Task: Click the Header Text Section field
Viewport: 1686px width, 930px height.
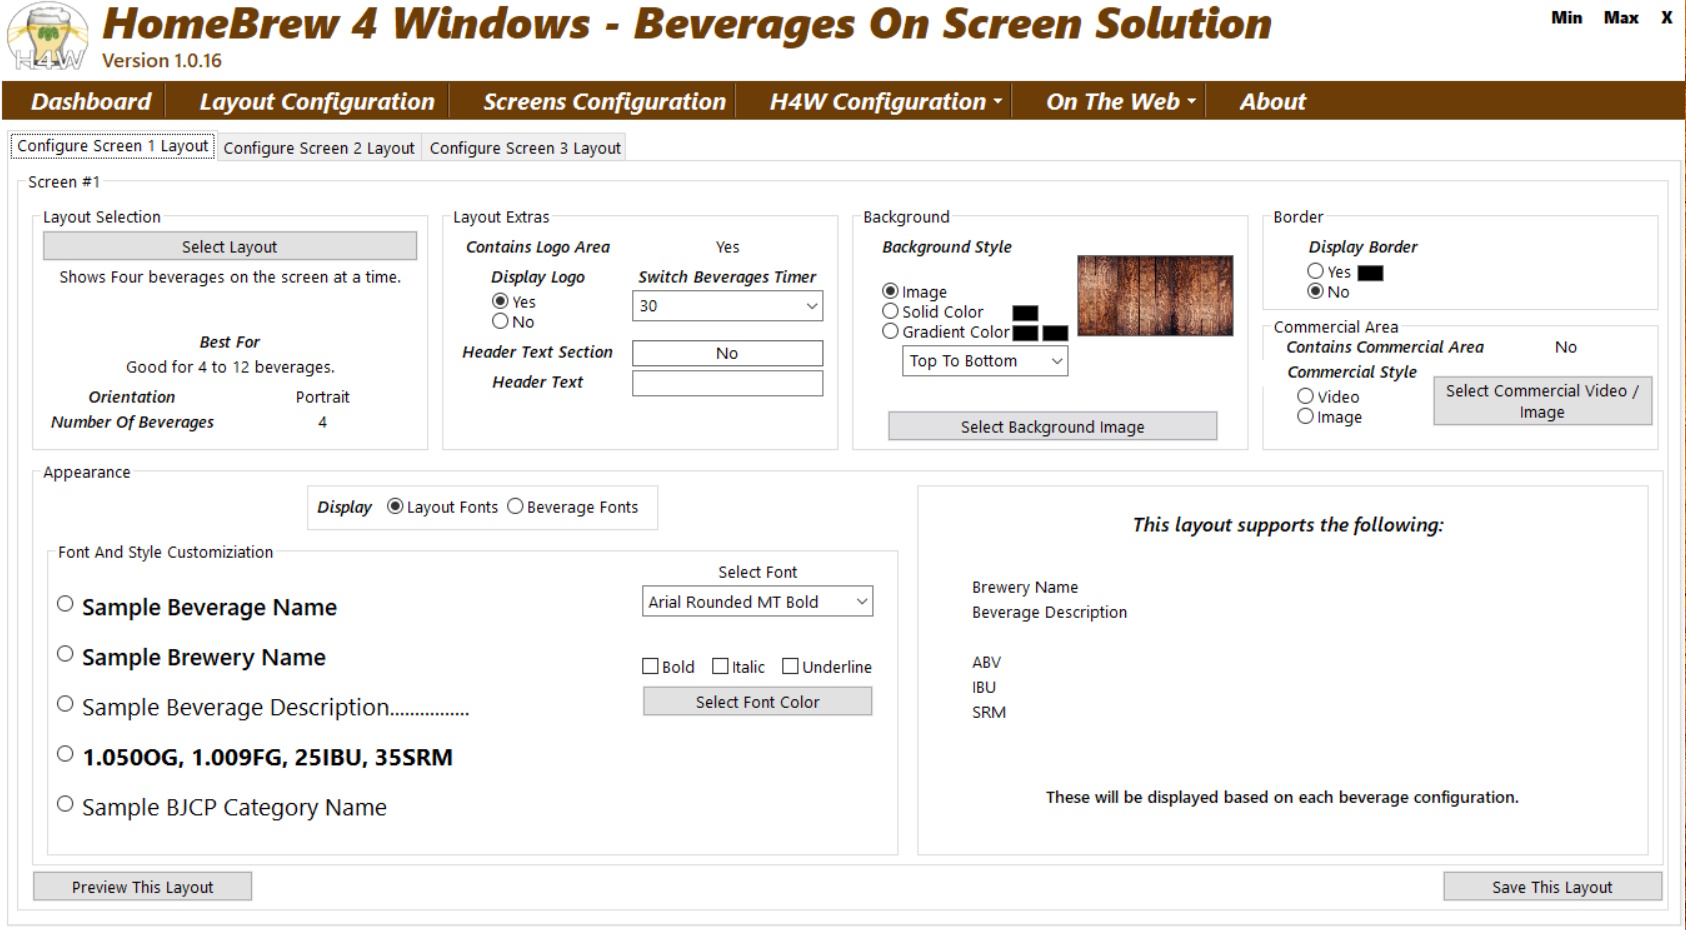Action: coord(727,353)
